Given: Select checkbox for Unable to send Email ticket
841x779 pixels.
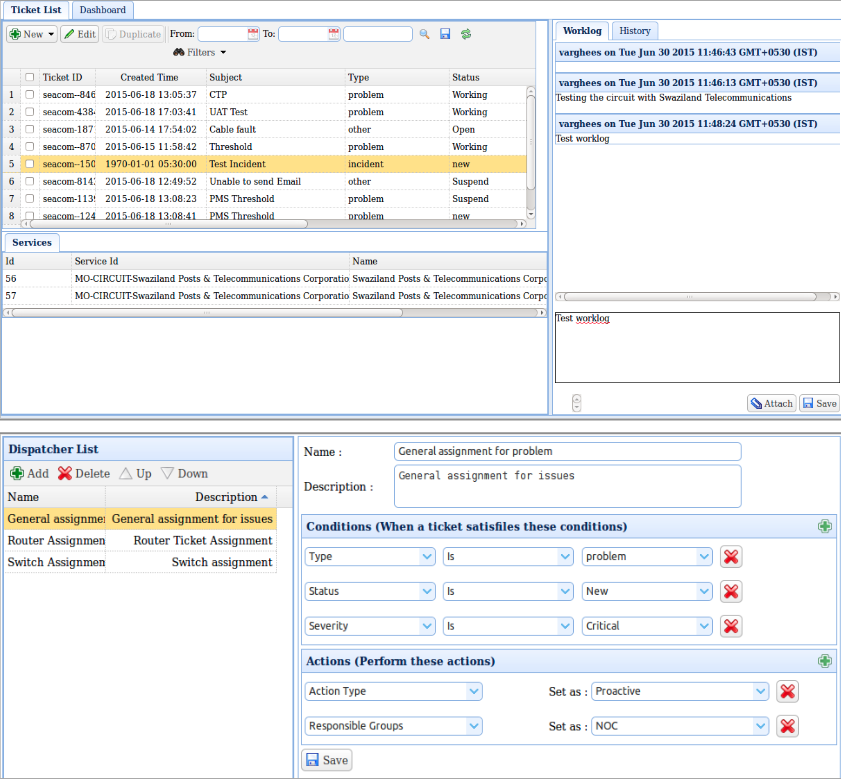Looking at the screenshot, I should pyautogui.click(x=30, y=181).
